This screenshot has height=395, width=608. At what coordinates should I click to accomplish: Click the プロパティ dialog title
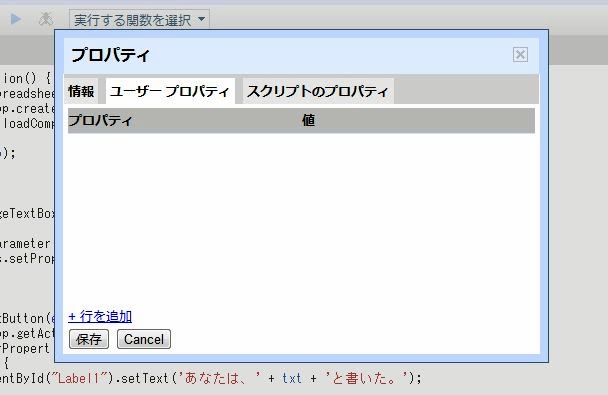tap(110, 55)
